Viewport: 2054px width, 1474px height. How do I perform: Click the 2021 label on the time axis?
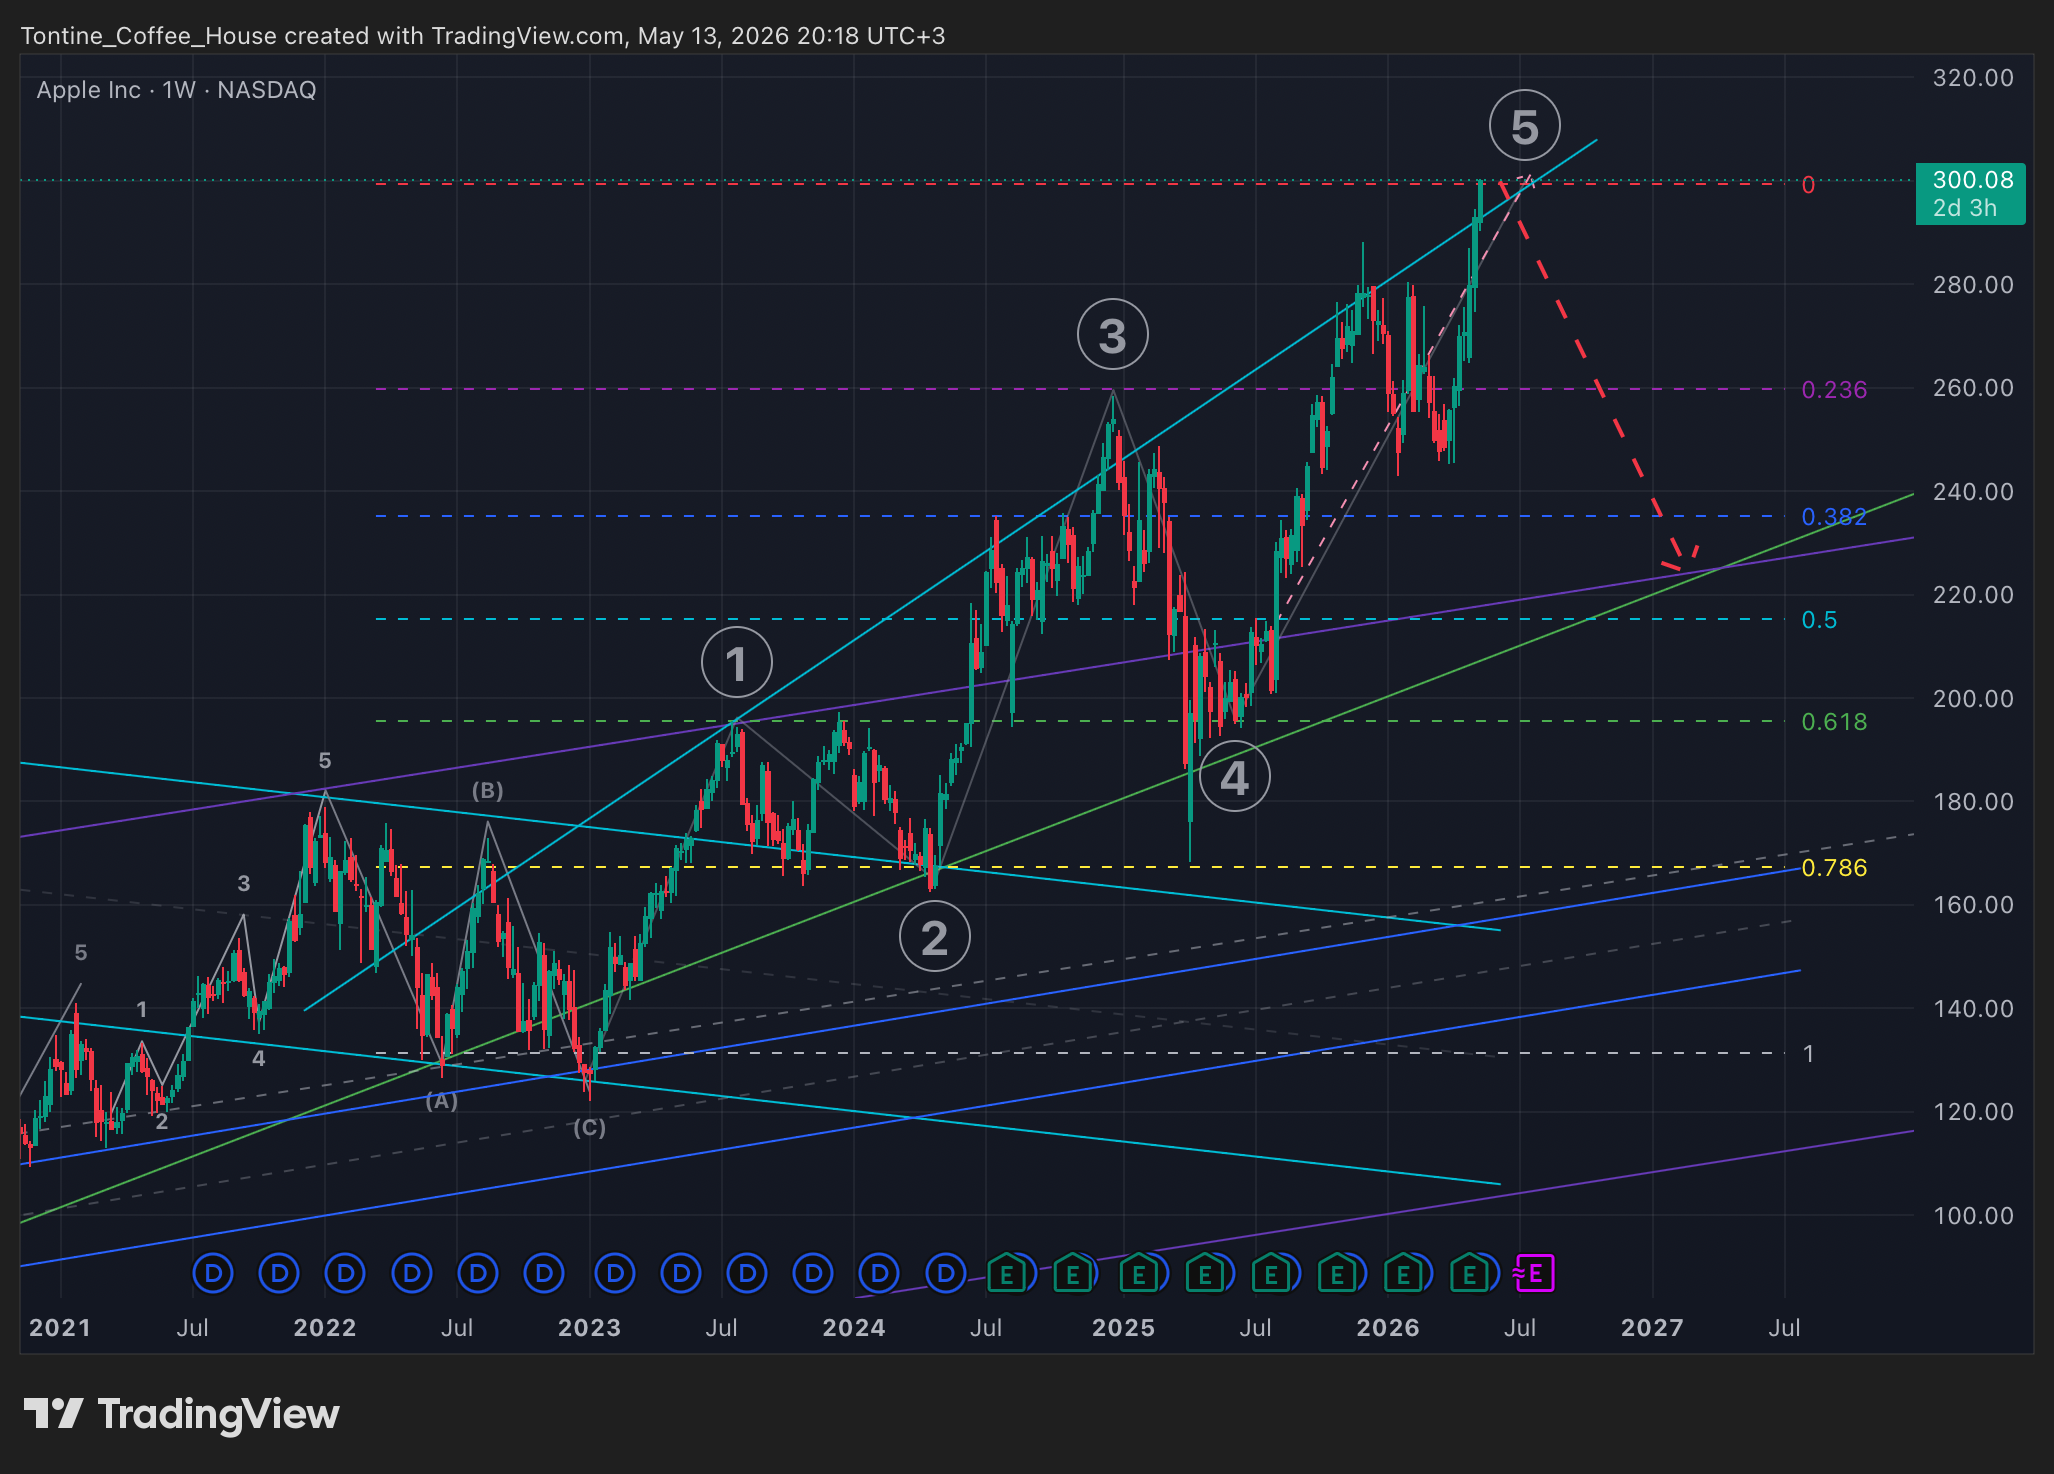coord(60,1328)
